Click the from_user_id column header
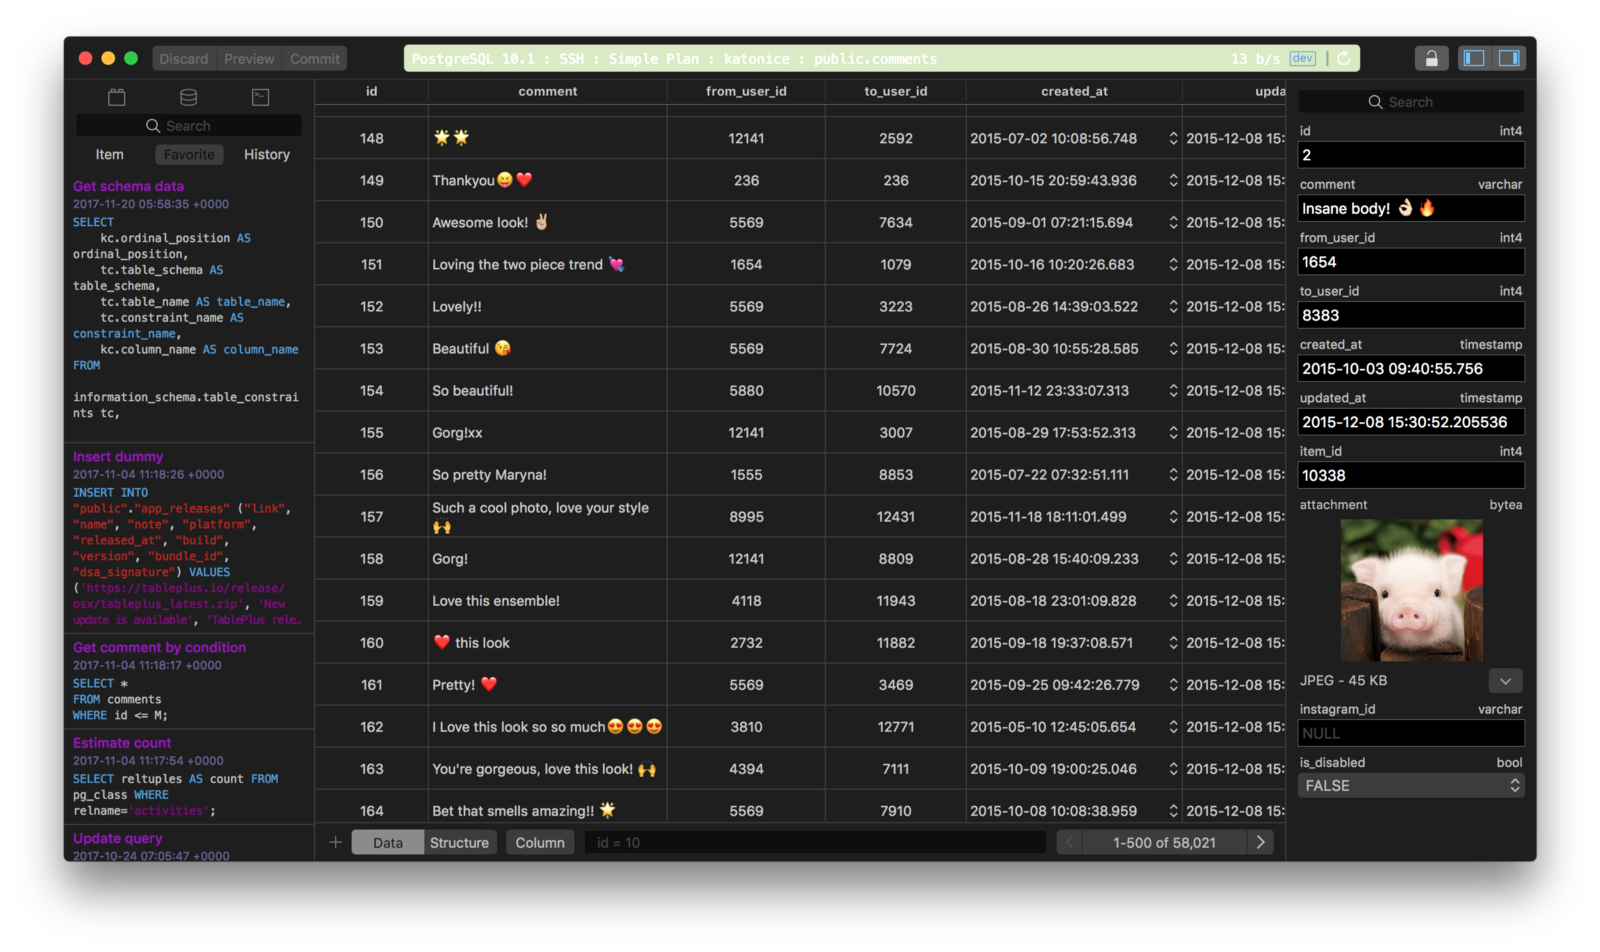The image size is (1600, 952). point(746,91)
